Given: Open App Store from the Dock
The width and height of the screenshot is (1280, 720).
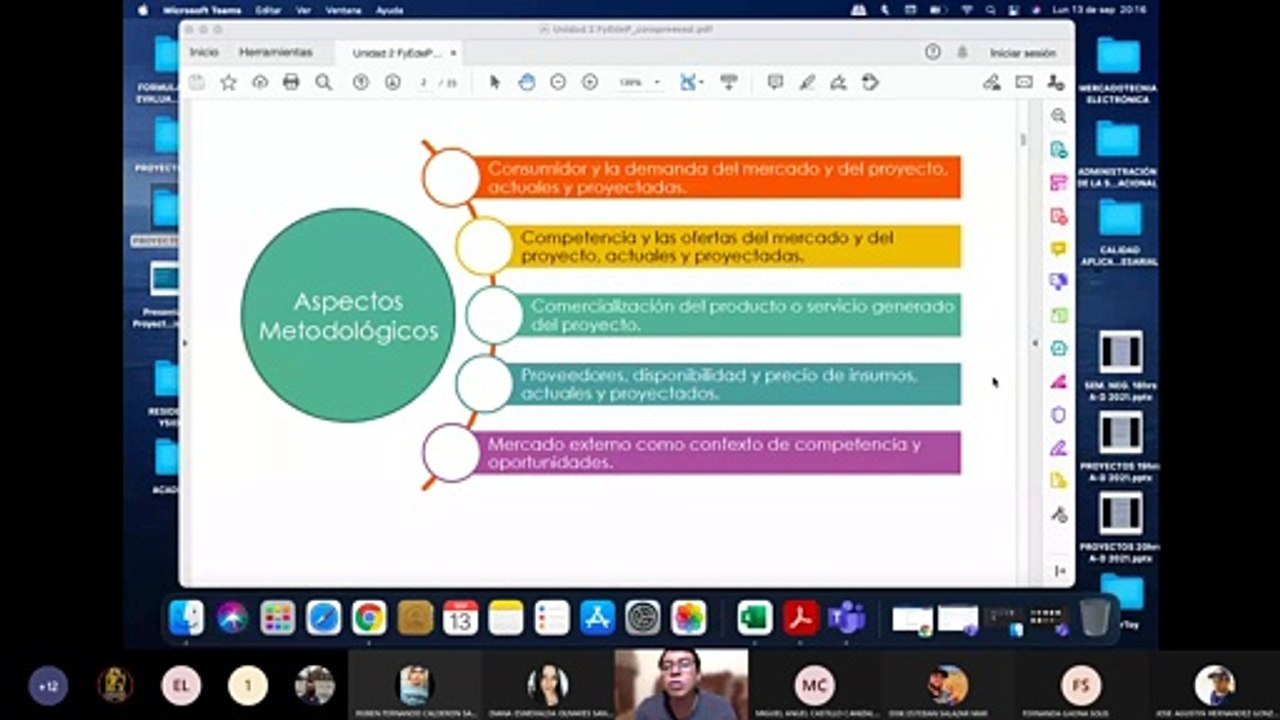Looking at the screenshot, I should click(597, 617).
